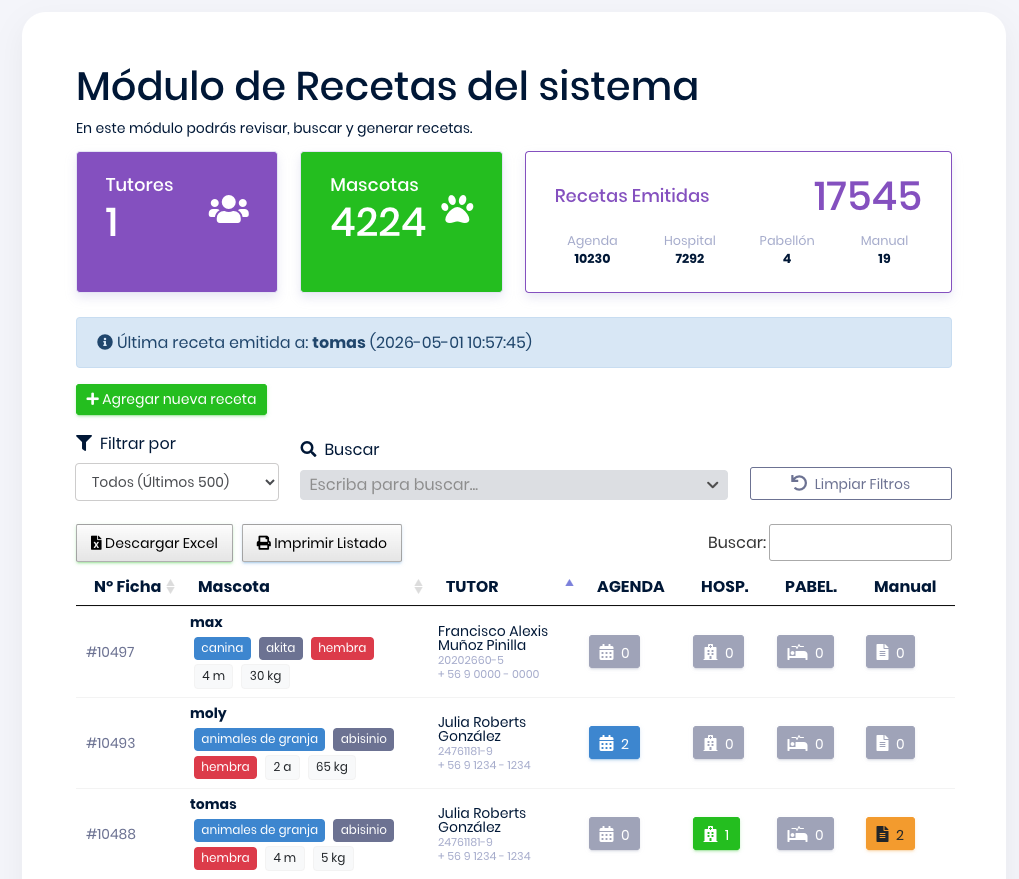Click the purple Tutores card

(x=177, y=222)
